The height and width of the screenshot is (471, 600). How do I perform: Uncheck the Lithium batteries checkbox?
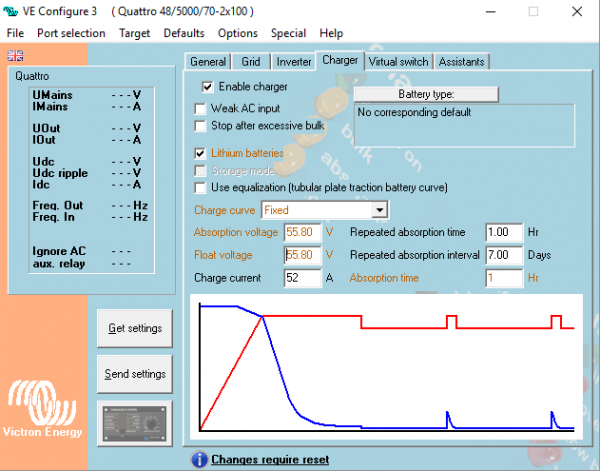(201, 153)
